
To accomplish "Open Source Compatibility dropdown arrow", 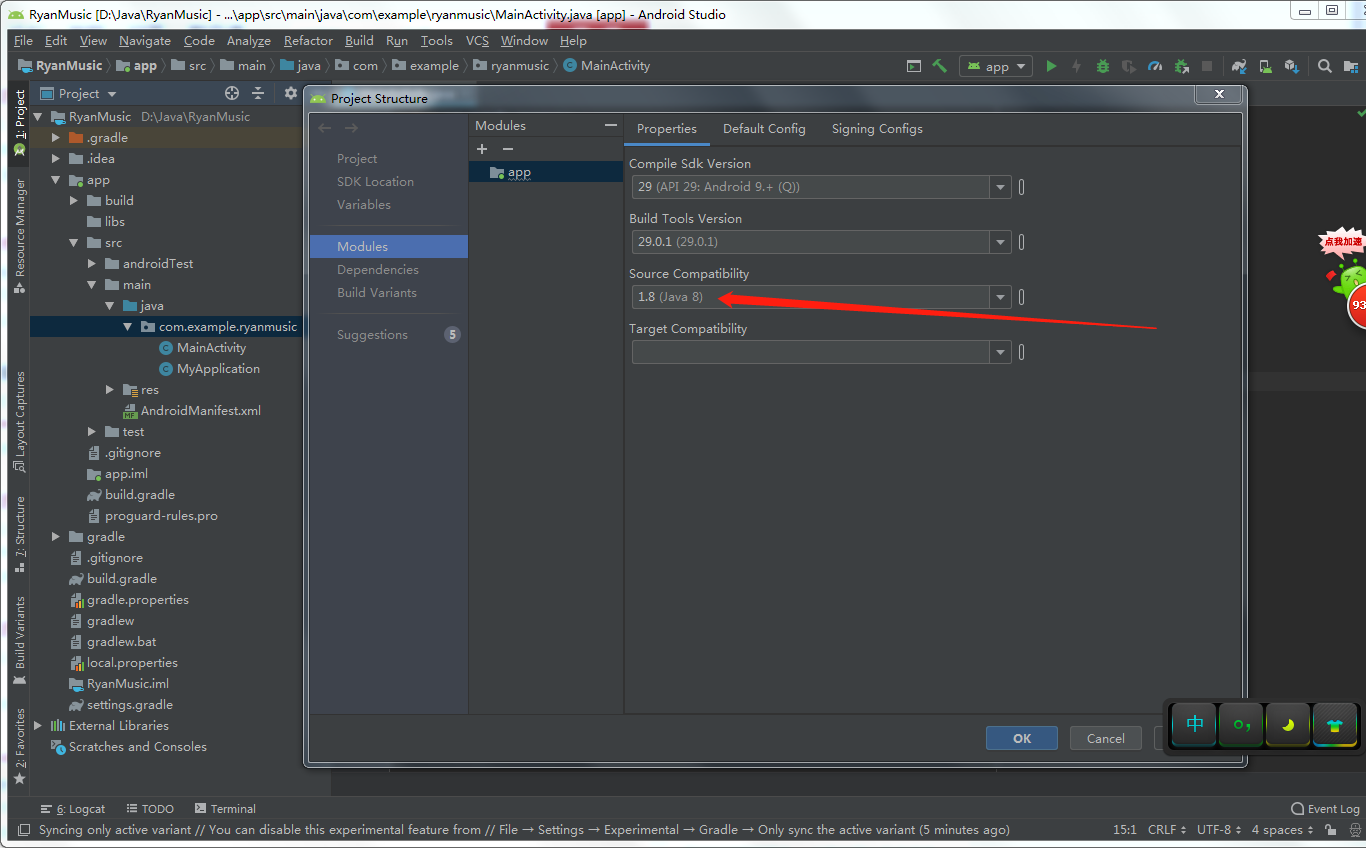I will pos(1000,297).
